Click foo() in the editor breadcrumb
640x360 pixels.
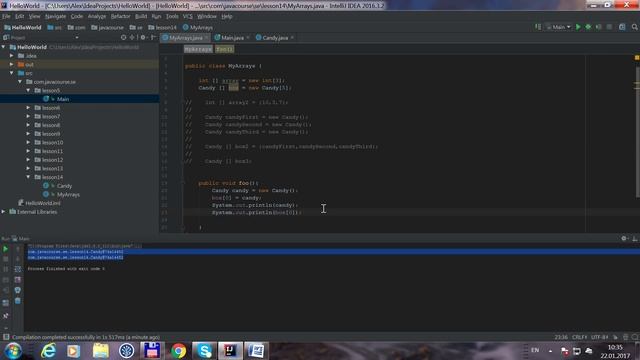pyautogui.click(x=224, y=49)
